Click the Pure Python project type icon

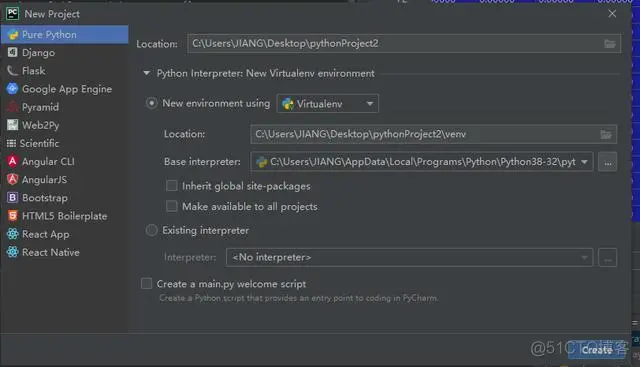(x=13, y=35)
